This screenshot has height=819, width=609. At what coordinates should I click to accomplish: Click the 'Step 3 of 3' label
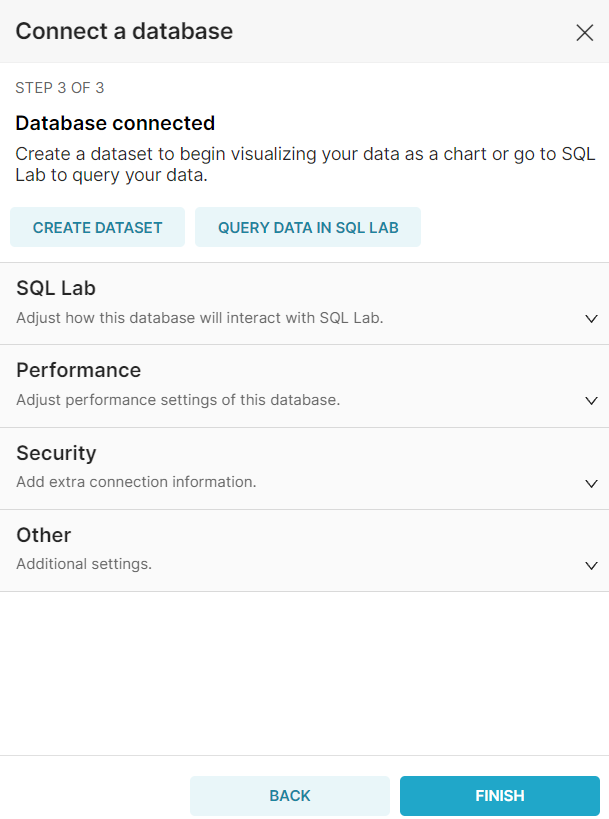(60, 88)
